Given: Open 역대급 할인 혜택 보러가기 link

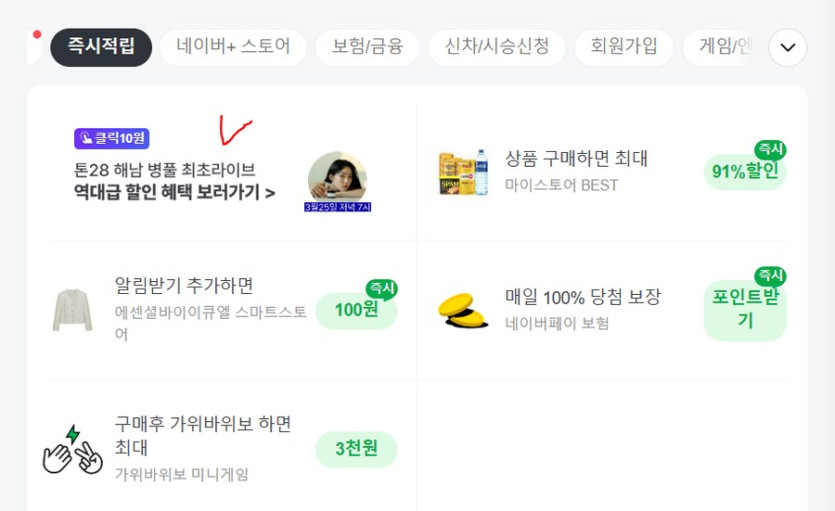Looking at the screenshot, I should pos(174,192).
